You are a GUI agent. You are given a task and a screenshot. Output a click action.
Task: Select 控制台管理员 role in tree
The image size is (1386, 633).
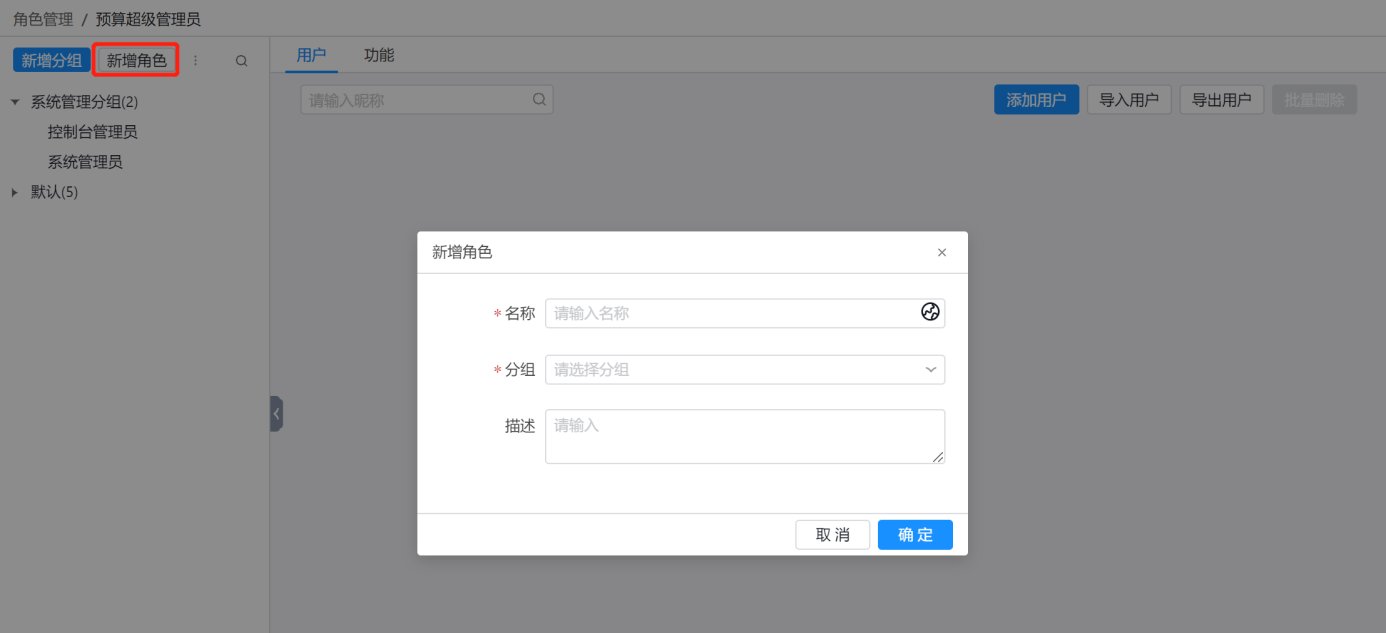pos(92,132)
